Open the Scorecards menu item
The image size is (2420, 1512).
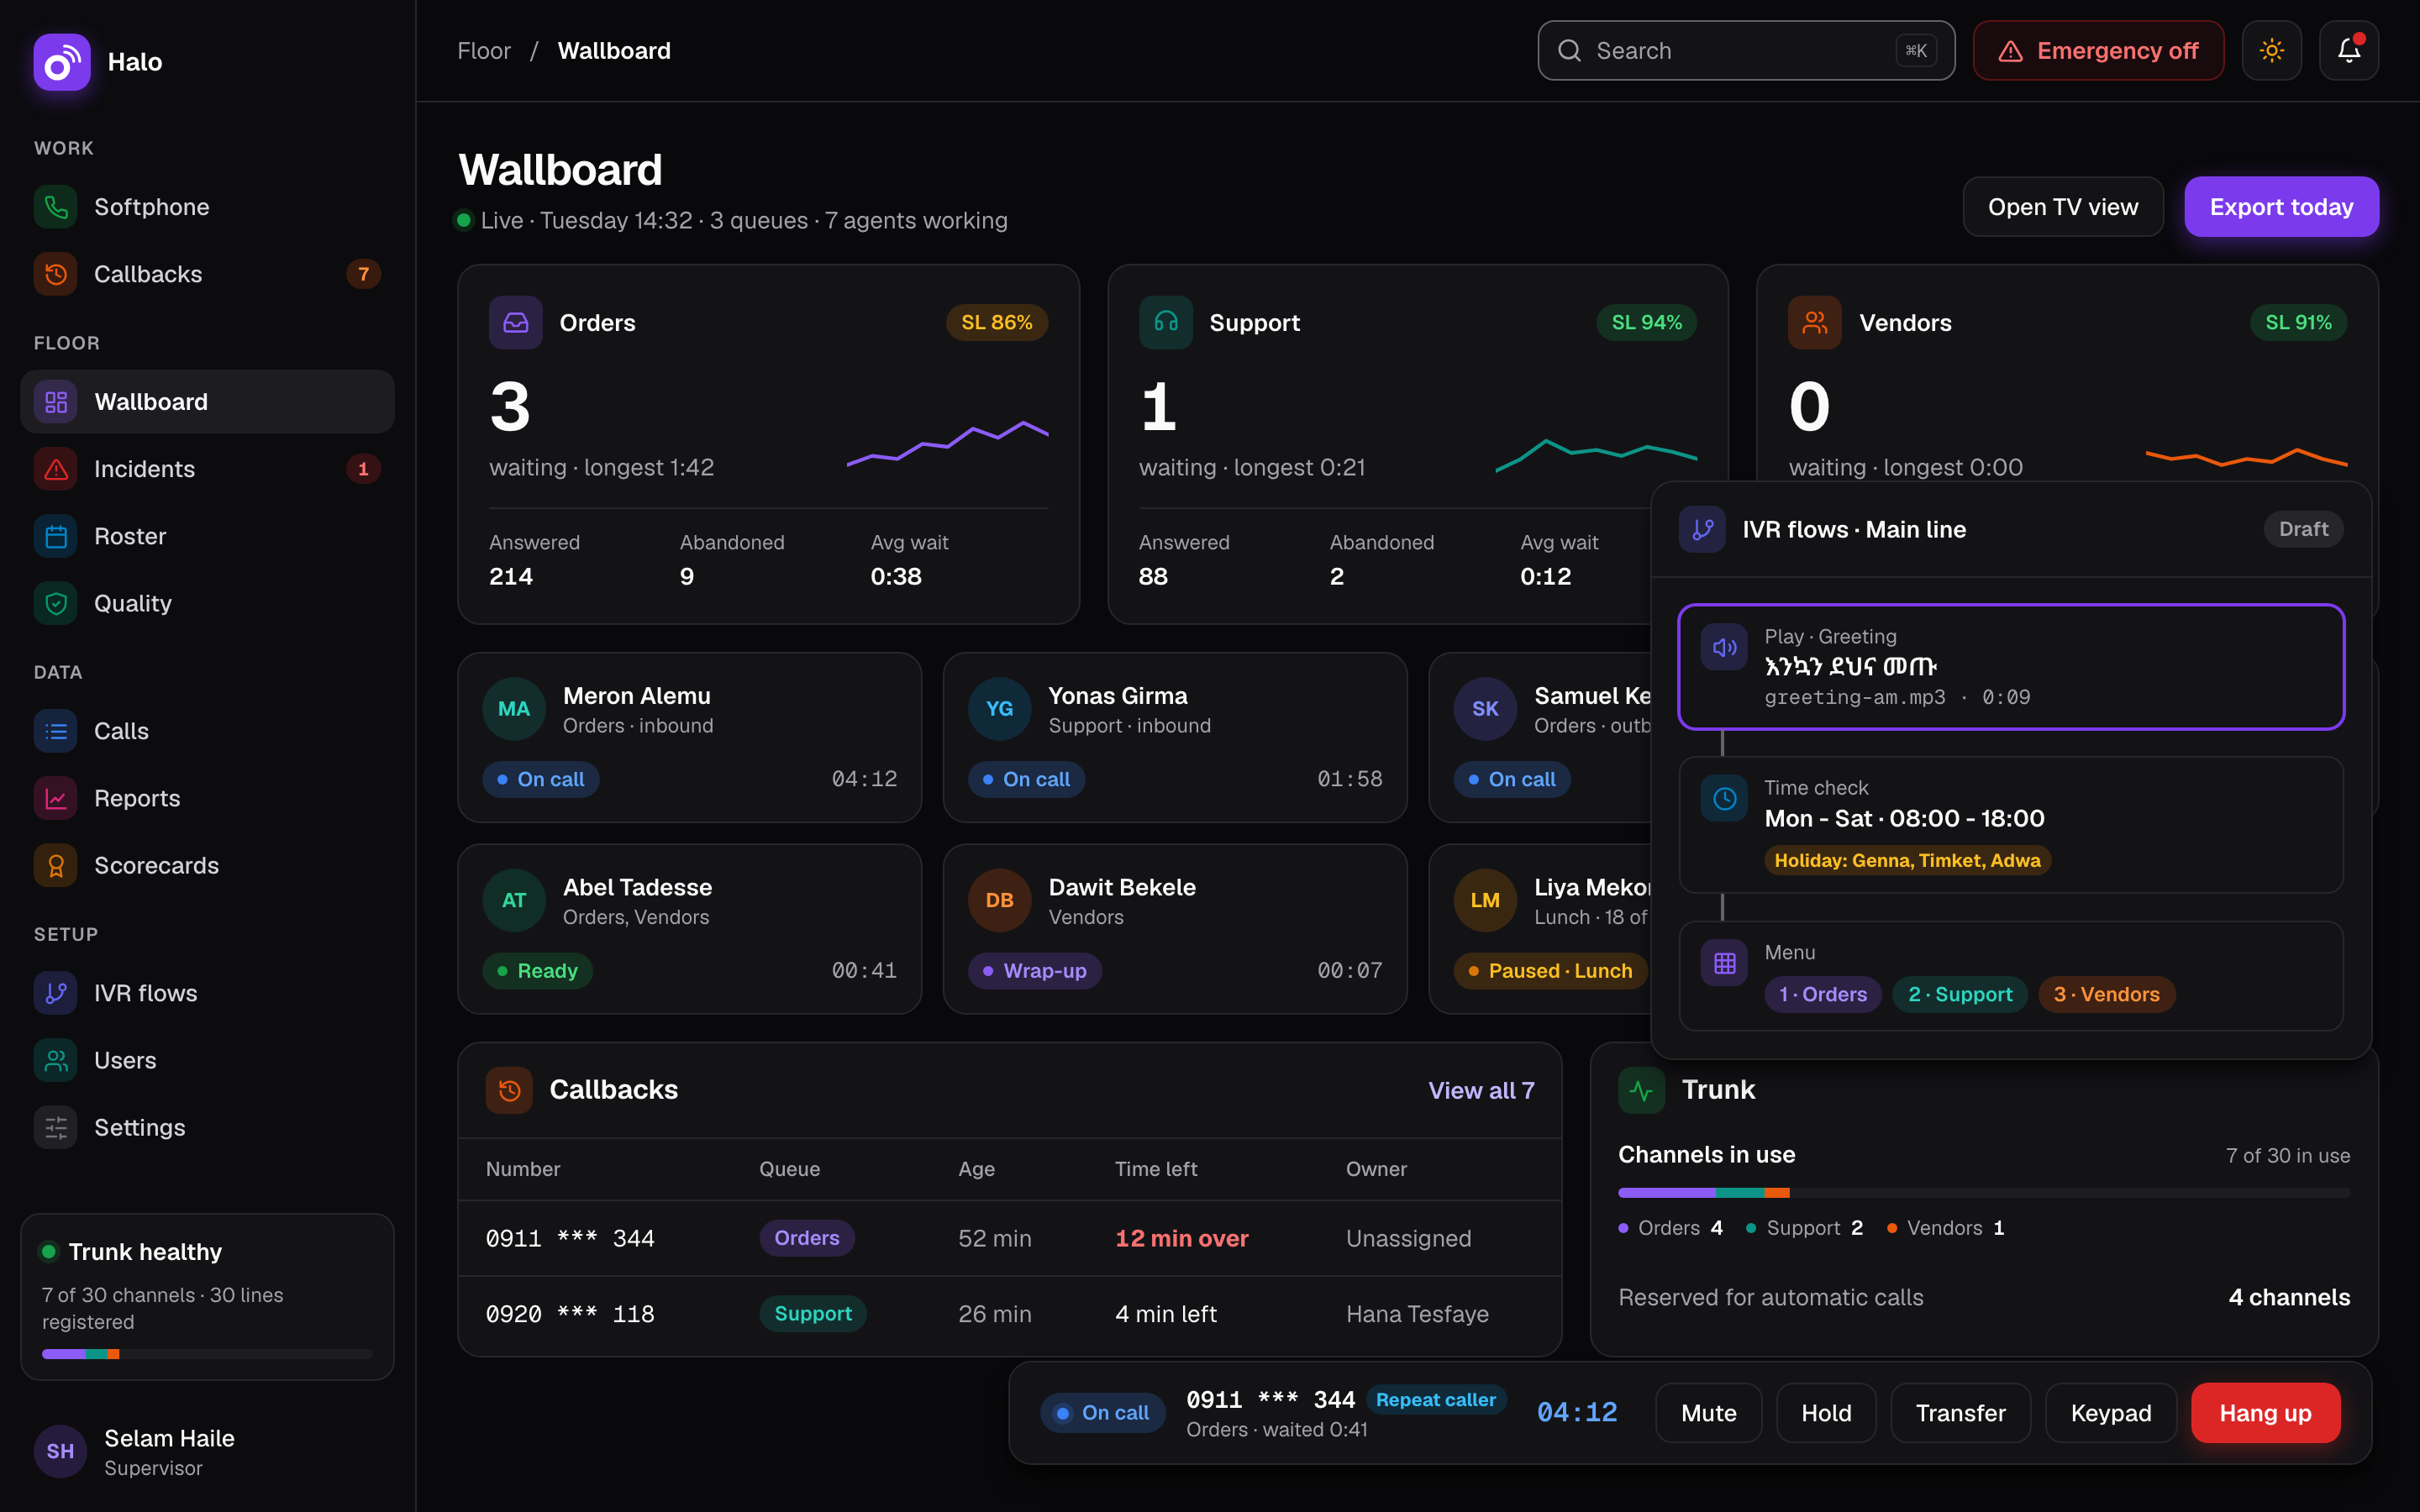point(207,865)
